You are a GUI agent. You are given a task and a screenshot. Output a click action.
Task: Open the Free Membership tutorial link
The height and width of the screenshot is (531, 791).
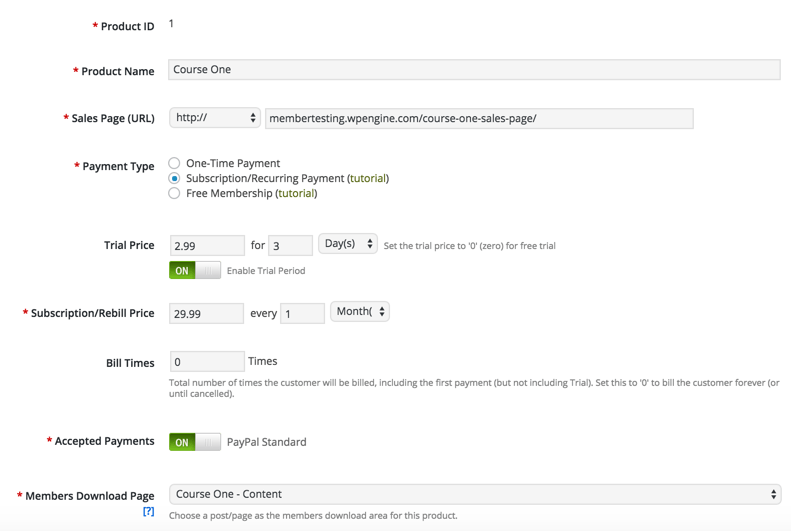tap(296, 193)
